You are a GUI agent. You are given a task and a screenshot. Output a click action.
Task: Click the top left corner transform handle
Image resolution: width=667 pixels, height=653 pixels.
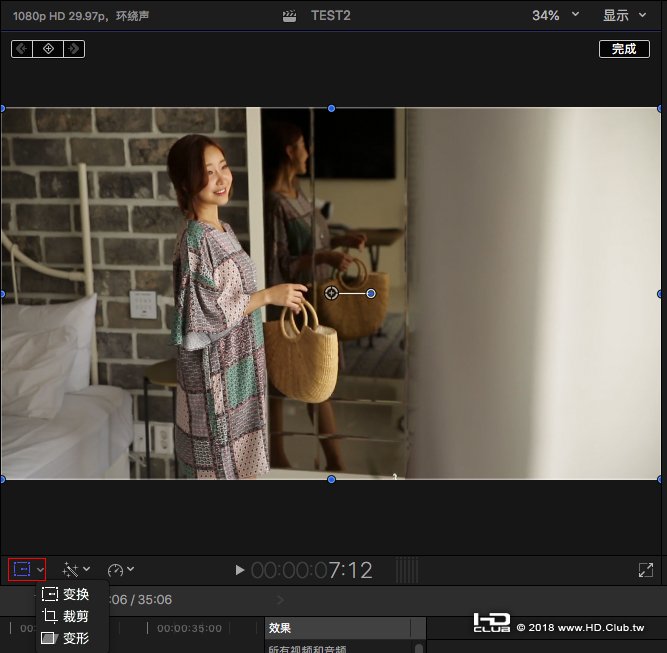[2, 108]
